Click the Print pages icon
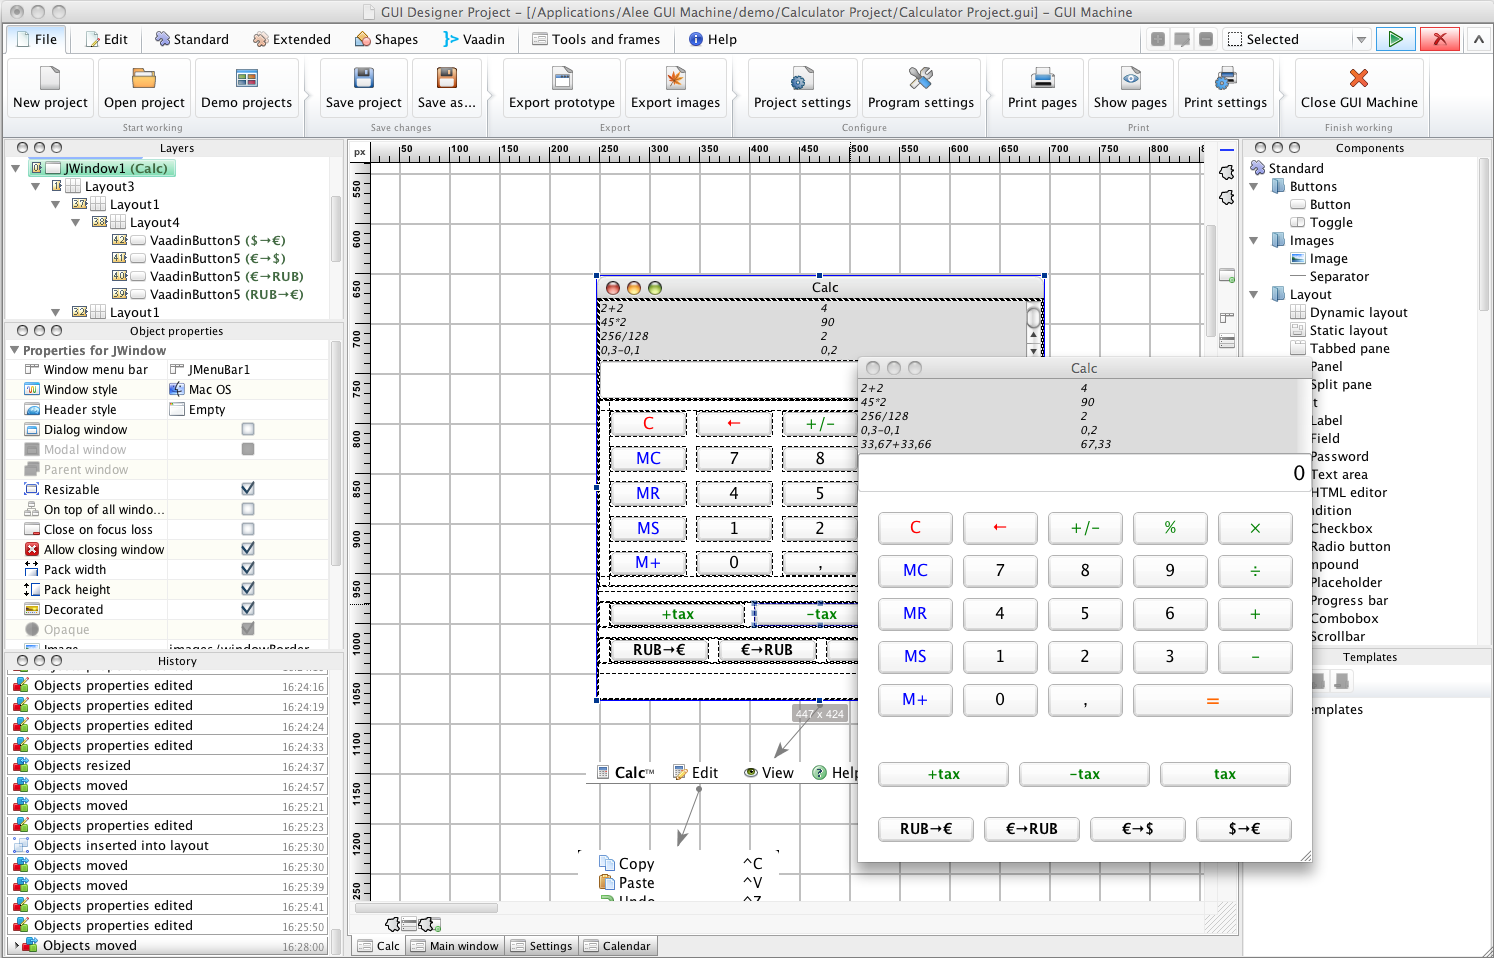 tap(1042, 79)
